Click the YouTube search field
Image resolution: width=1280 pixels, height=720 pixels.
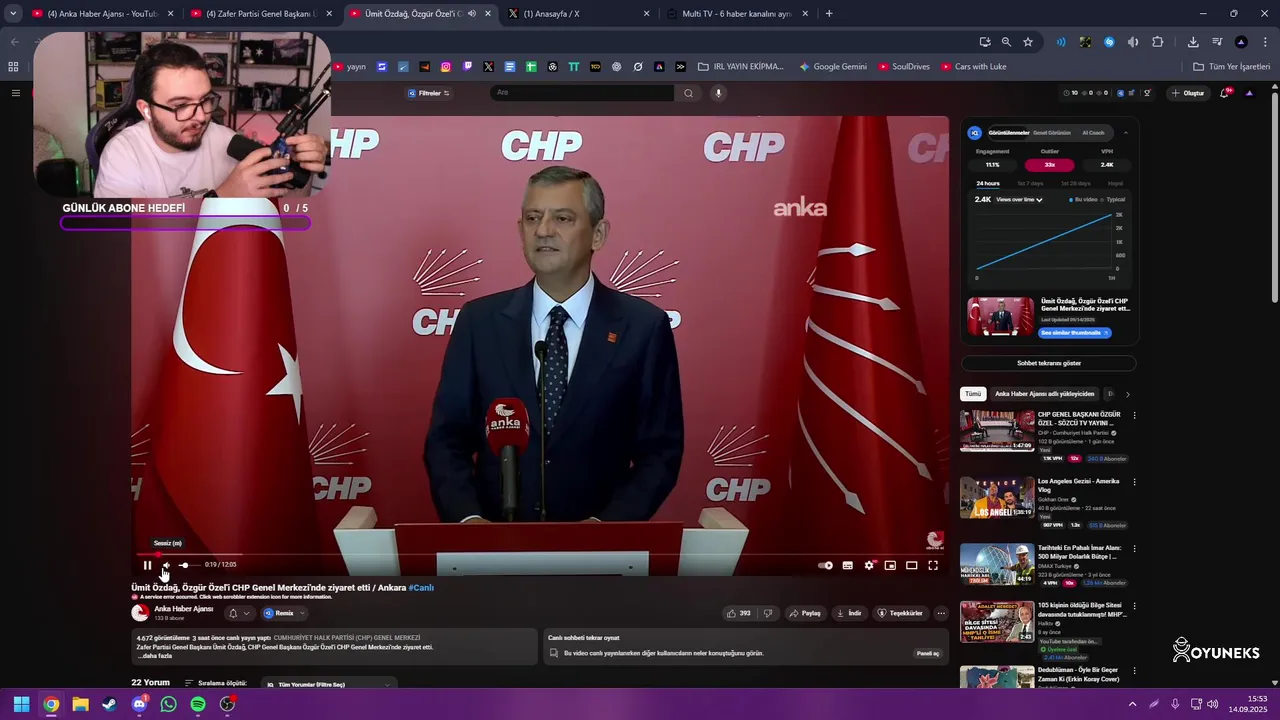(x=583, y=93)
